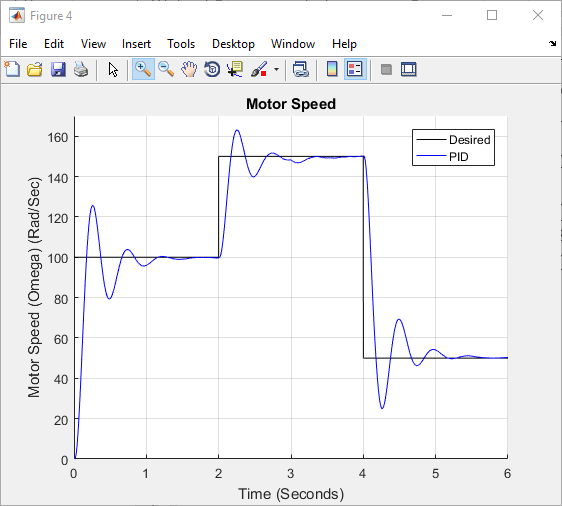Select the Edit Plot arrow tool
562x506 pixels.
pyautogui.click(x=113, y=69)
